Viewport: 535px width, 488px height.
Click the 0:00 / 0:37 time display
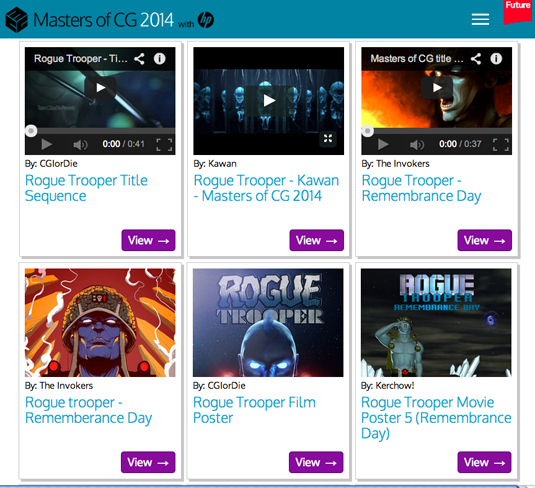pyautogui.click(x=460, y=144)
